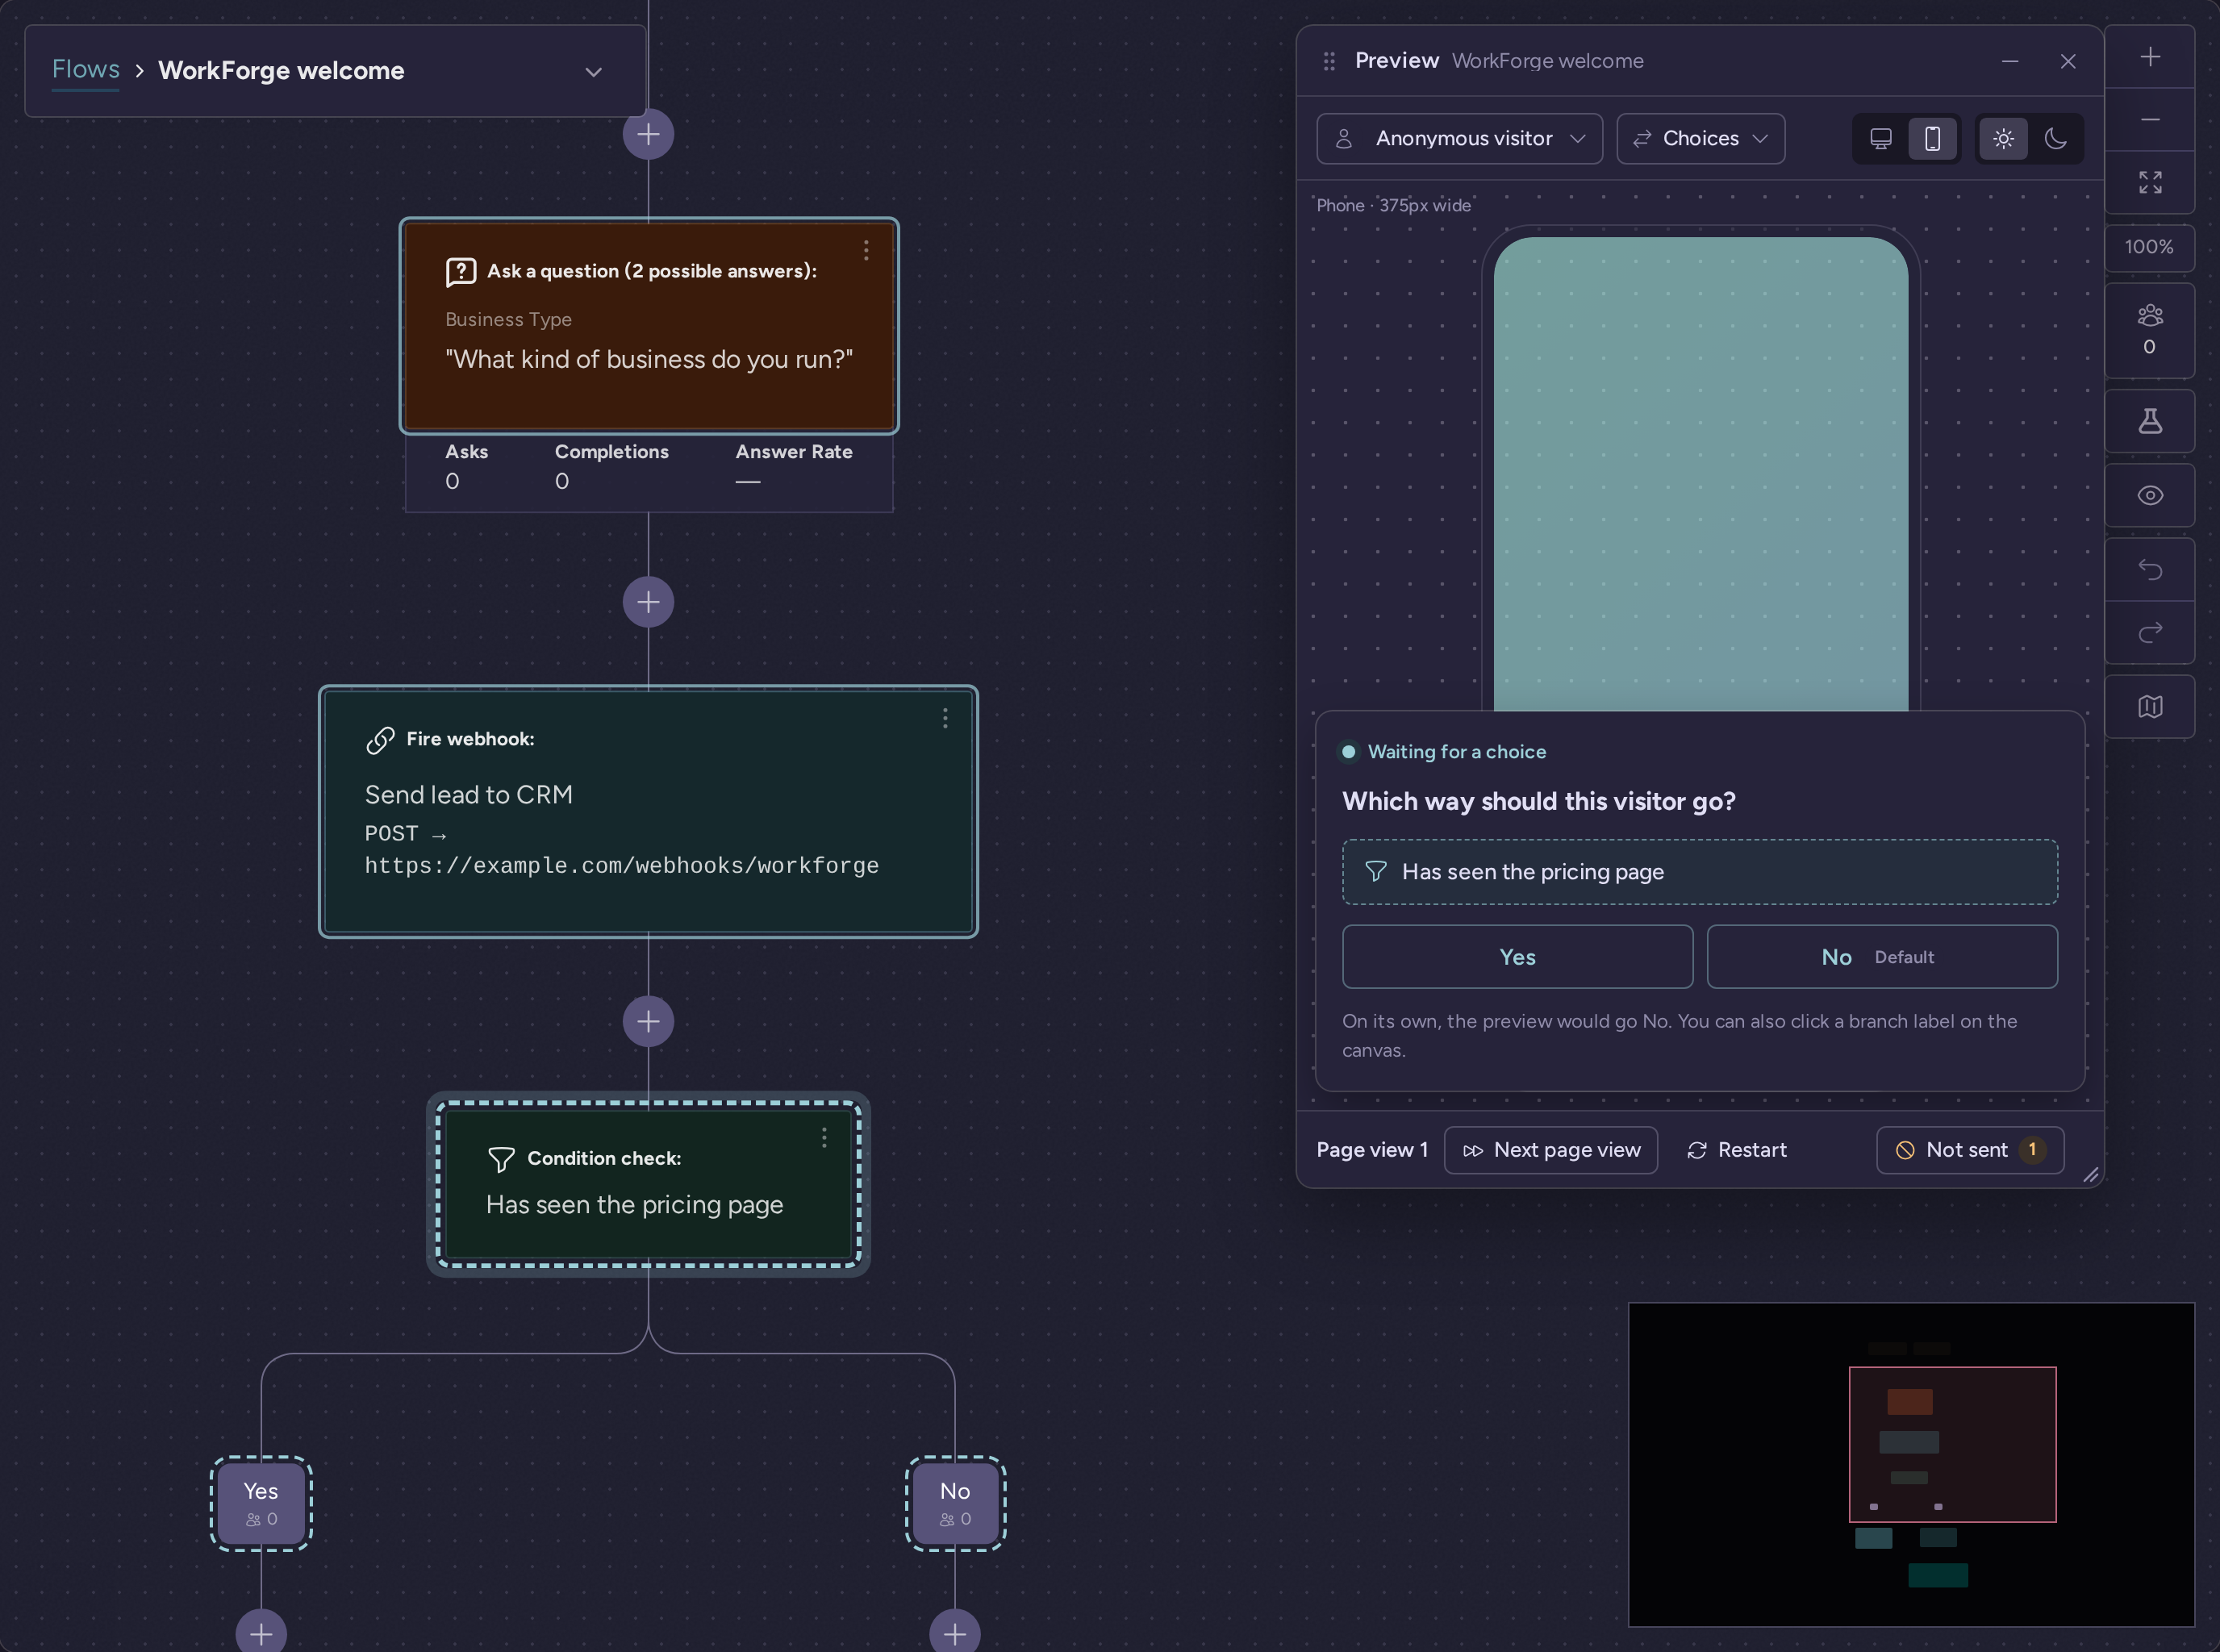Close the Preview panel

click(x=2068, y=61)
